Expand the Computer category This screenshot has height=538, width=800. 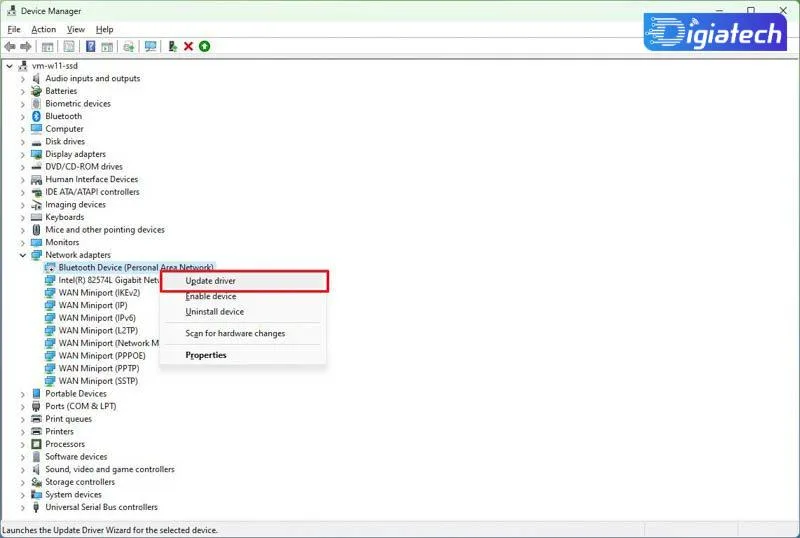[22, 129]
